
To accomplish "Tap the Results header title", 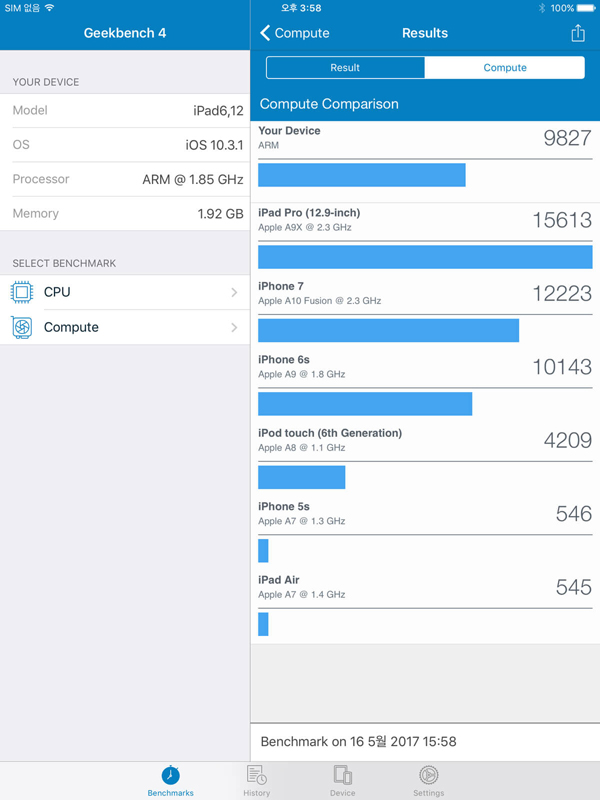I will [x=425, y=33].
